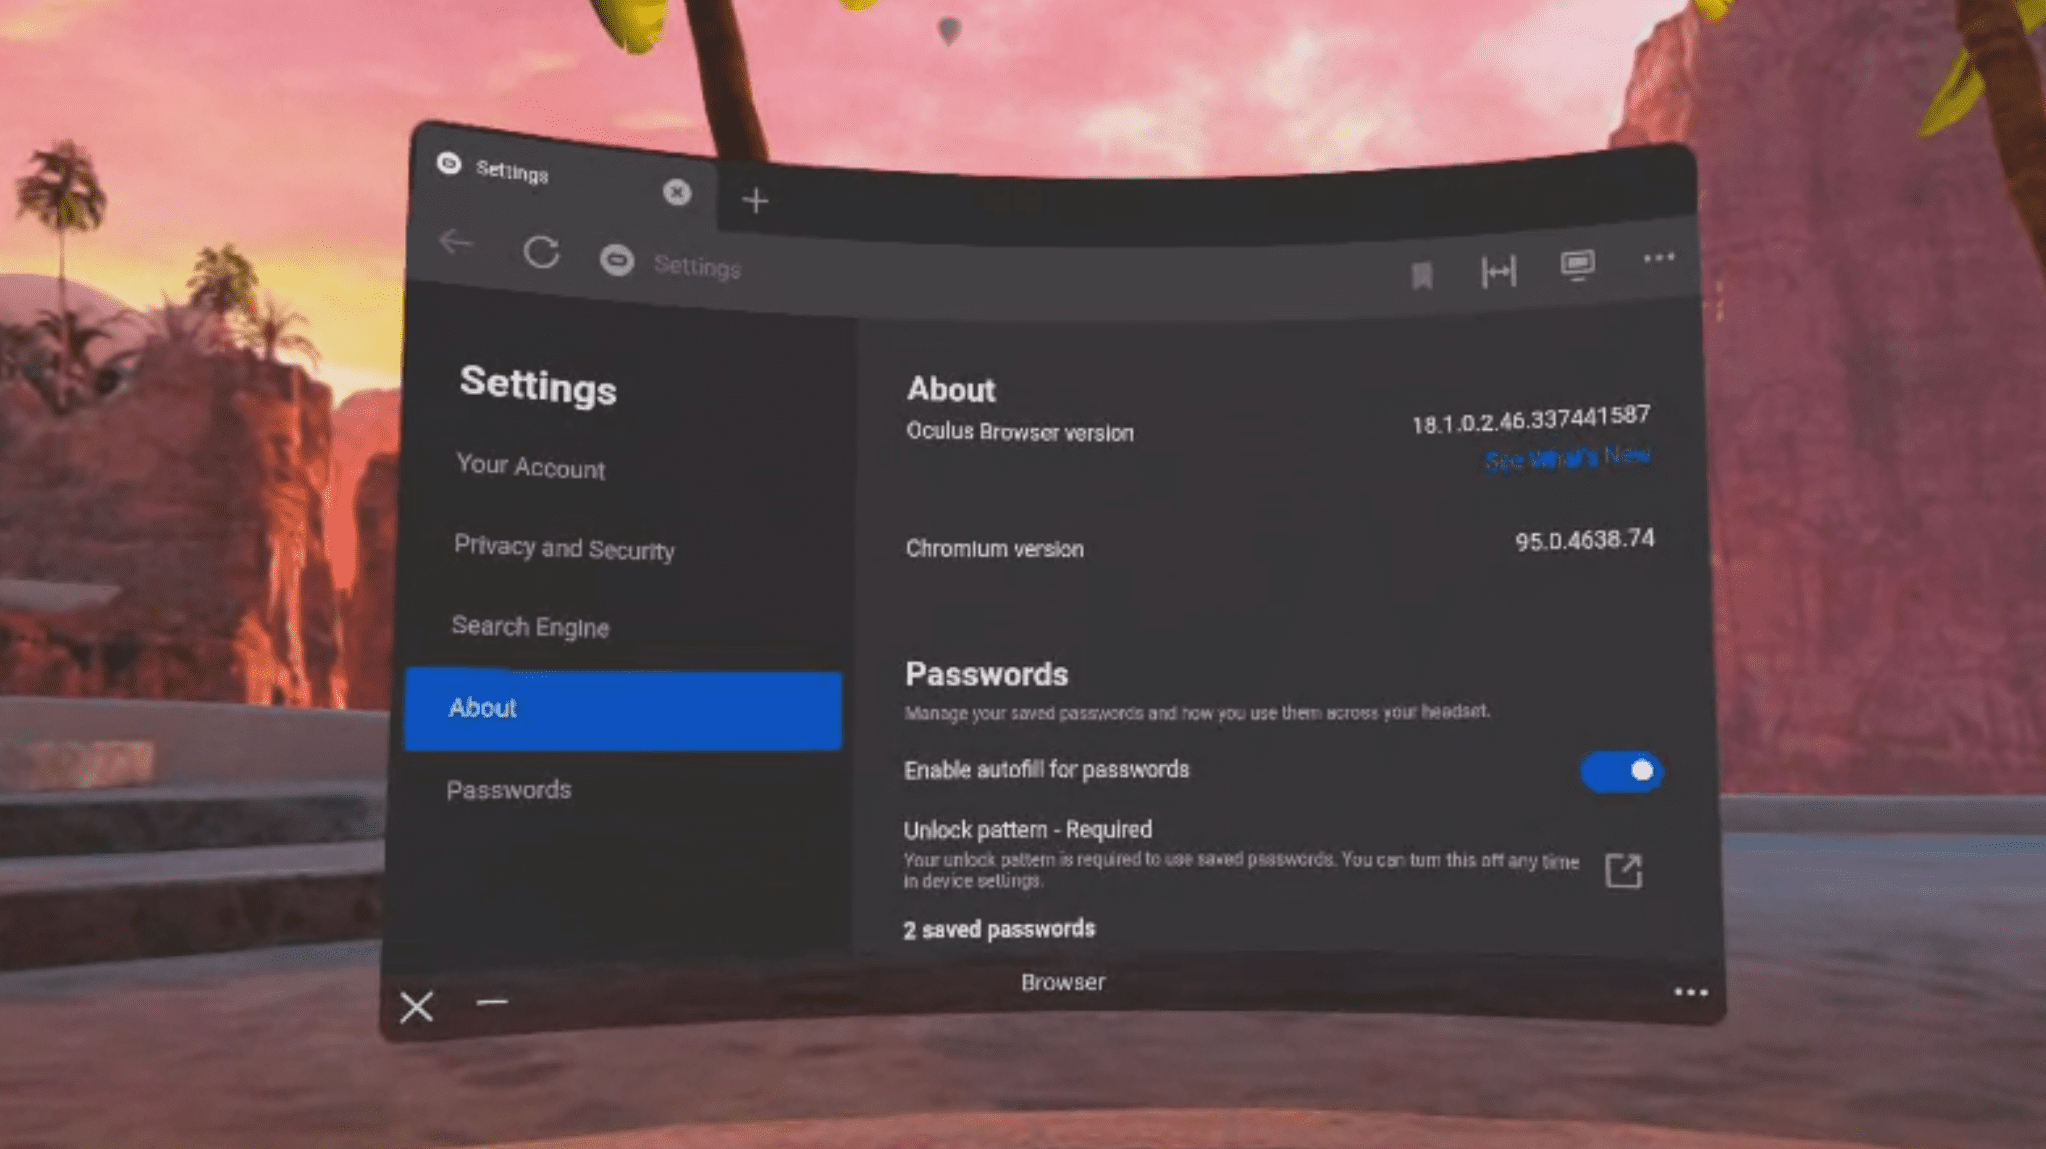
Task: Click the new tab plus button
Action: pos(756,199)
